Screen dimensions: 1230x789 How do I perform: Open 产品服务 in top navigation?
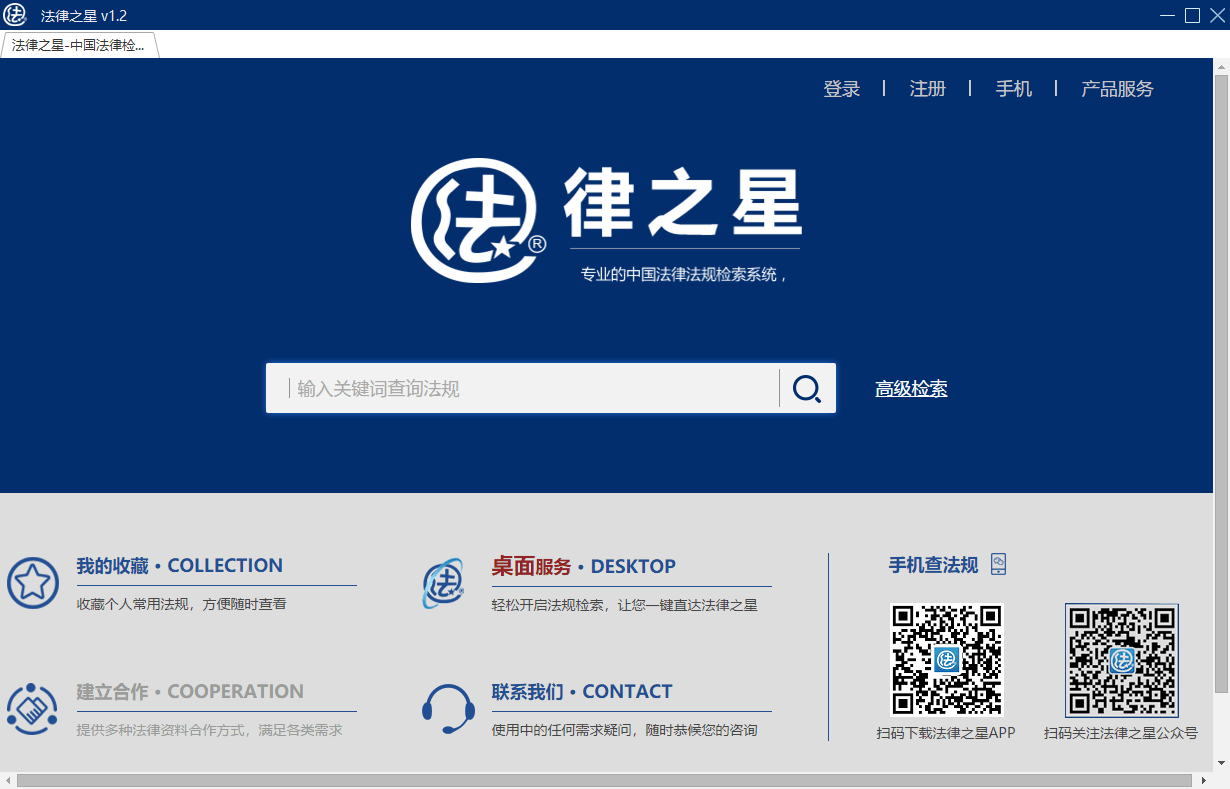click(1117, 89)
